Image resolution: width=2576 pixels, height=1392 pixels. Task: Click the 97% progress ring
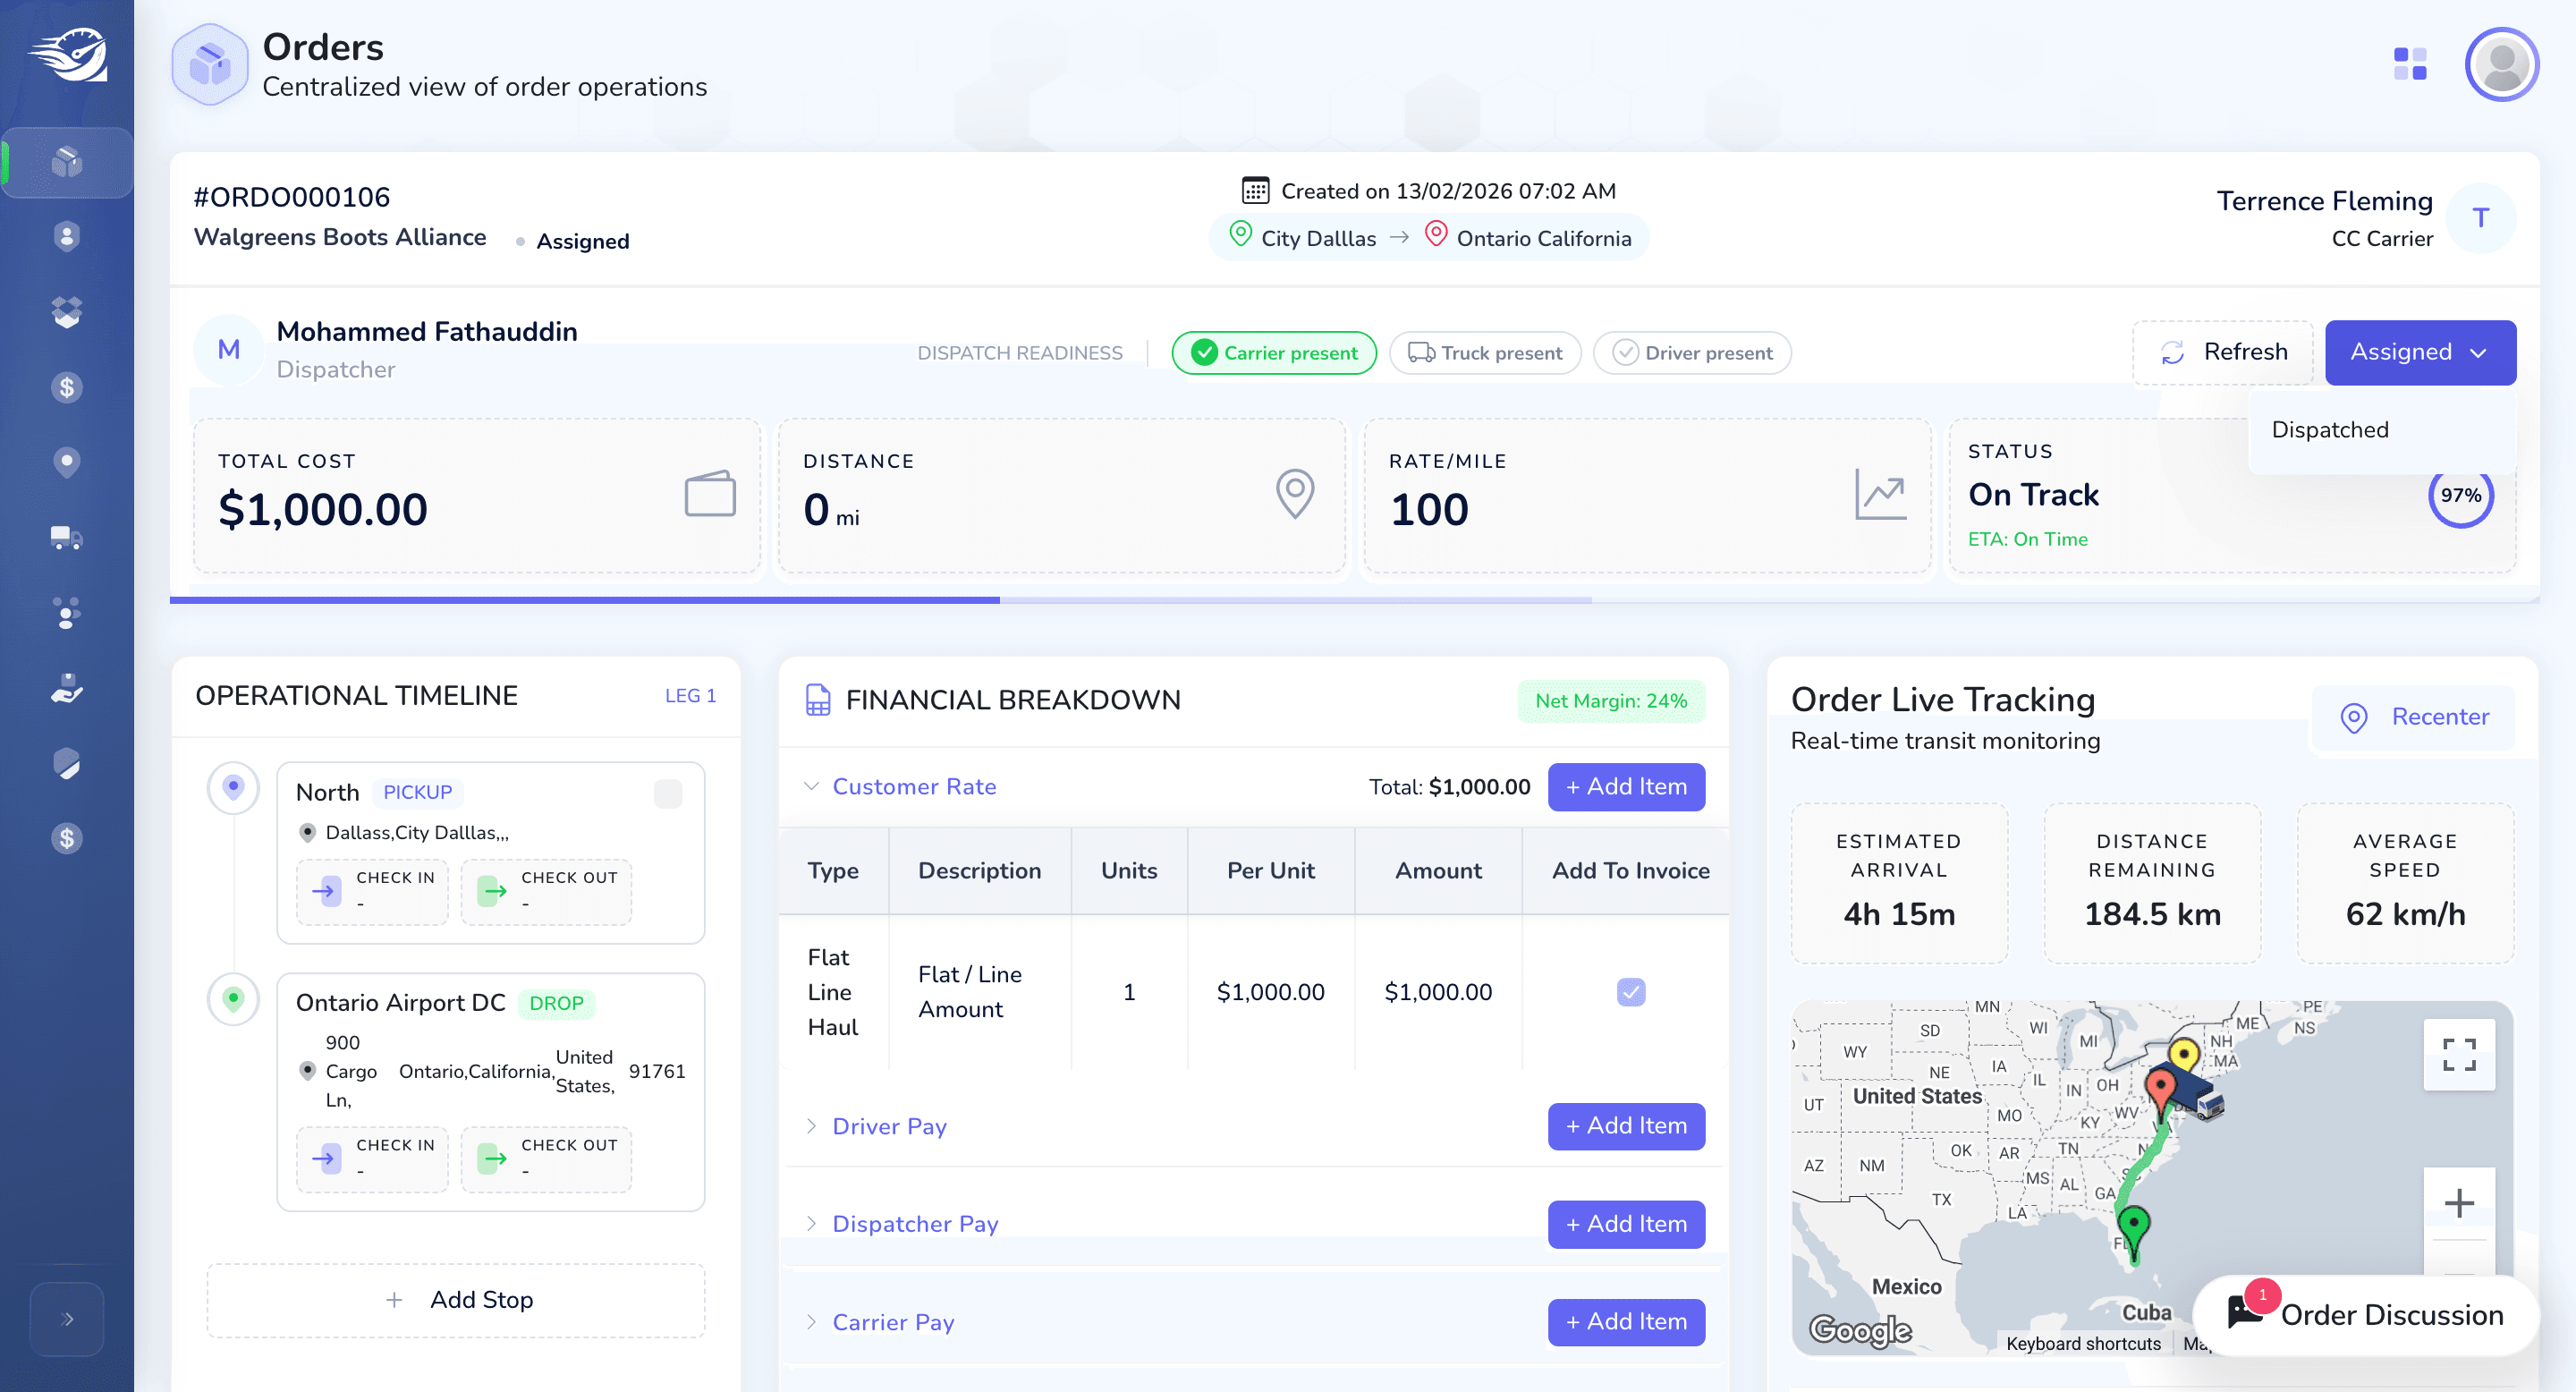click(2460, 495)
